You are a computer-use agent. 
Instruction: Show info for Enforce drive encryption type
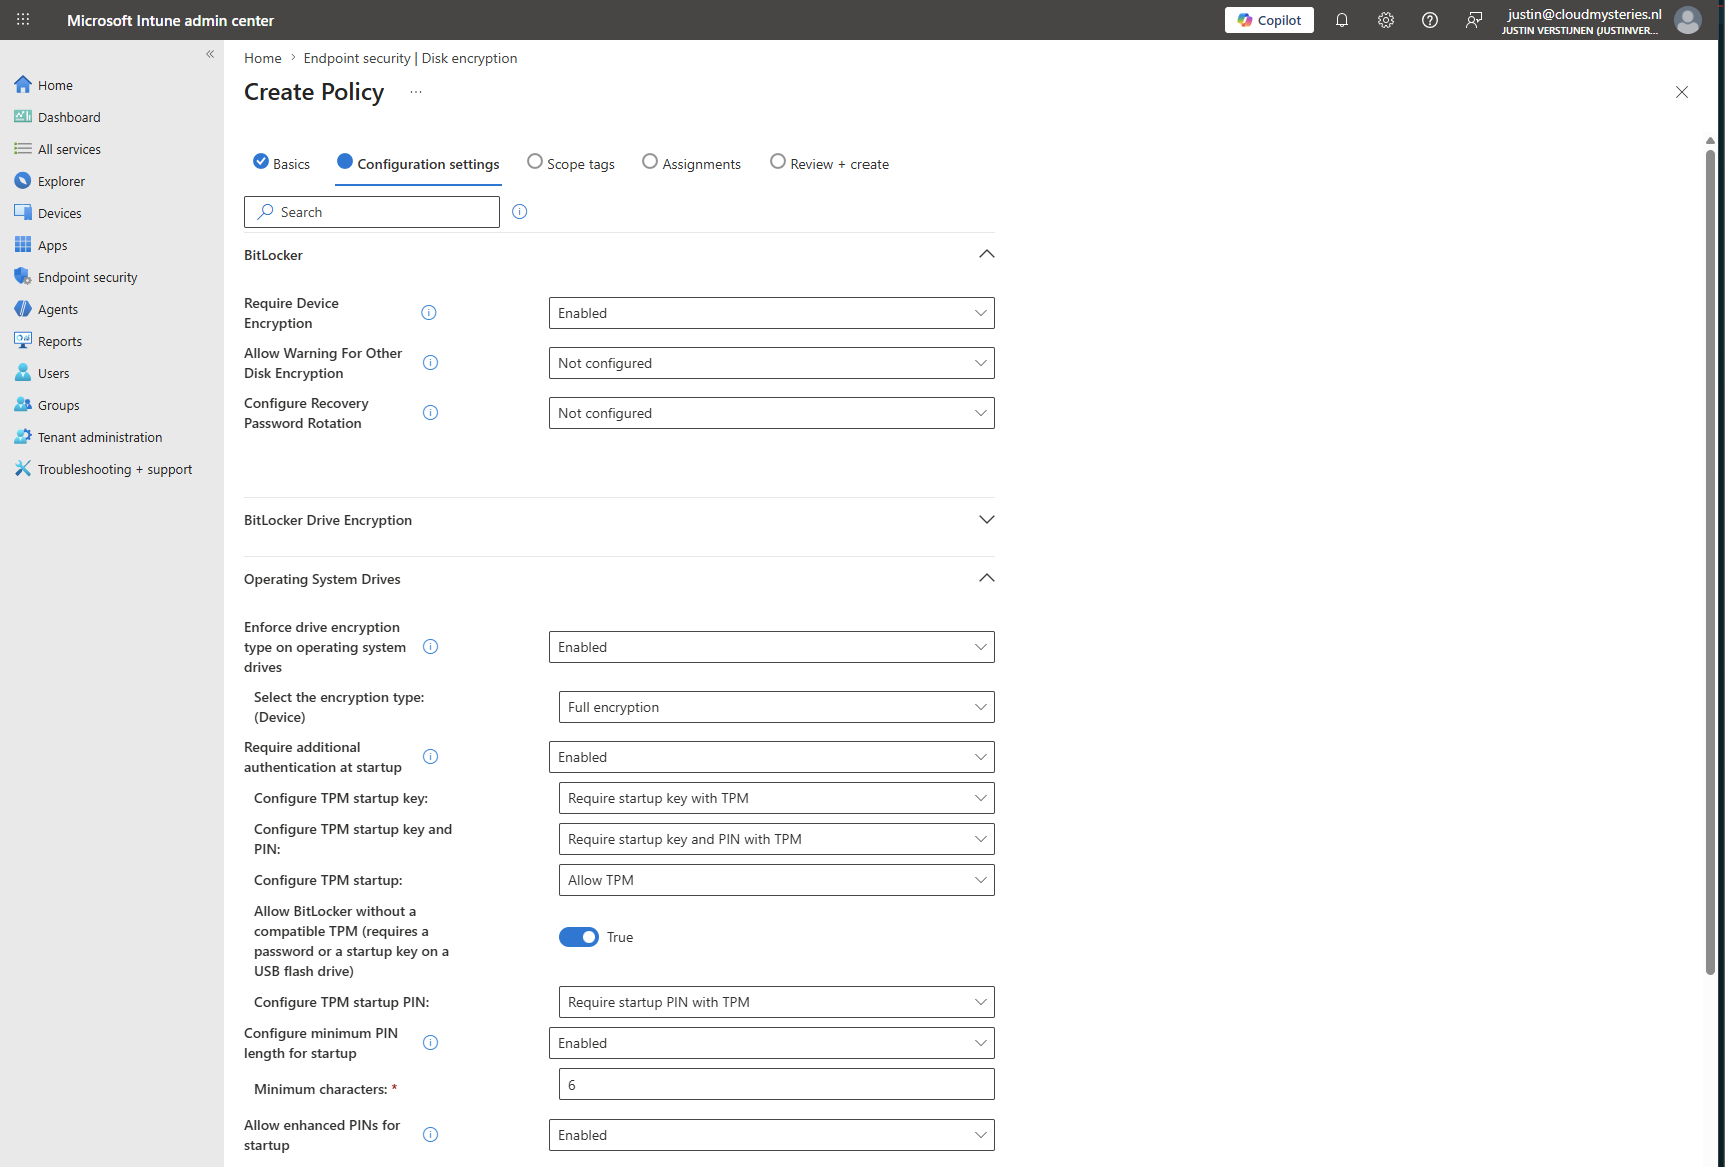[x=431, y=647]
